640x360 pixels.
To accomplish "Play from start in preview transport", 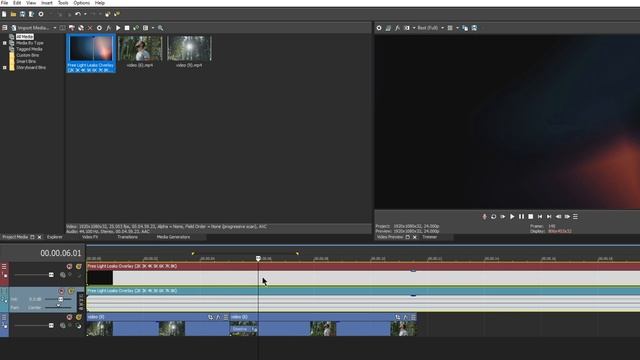I will pyautogui.click(x=503, y=217).
